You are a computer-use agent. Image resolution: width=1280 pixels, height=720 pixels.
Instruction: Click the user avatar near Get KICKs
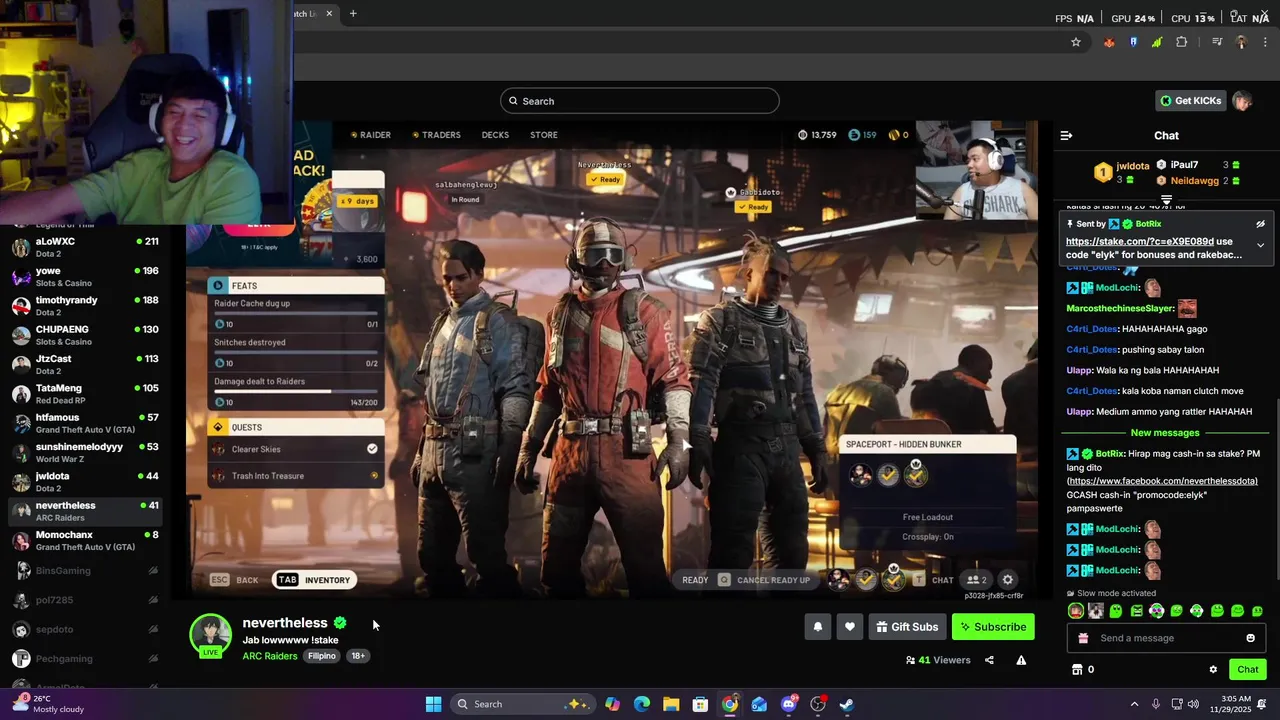pyautogui.click(x=1242, y=101)
